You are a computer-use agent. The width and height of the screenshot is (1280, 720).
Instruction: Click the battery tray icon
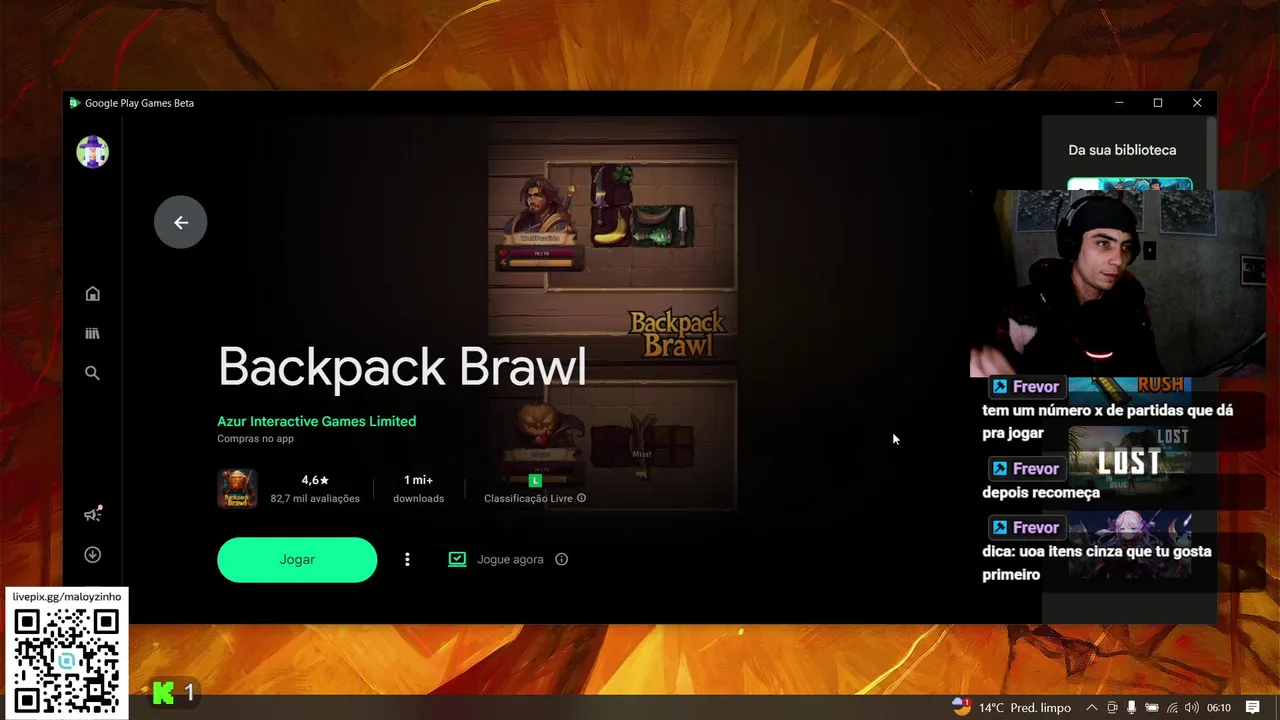pyautogui.click(x=1152, y=707)
